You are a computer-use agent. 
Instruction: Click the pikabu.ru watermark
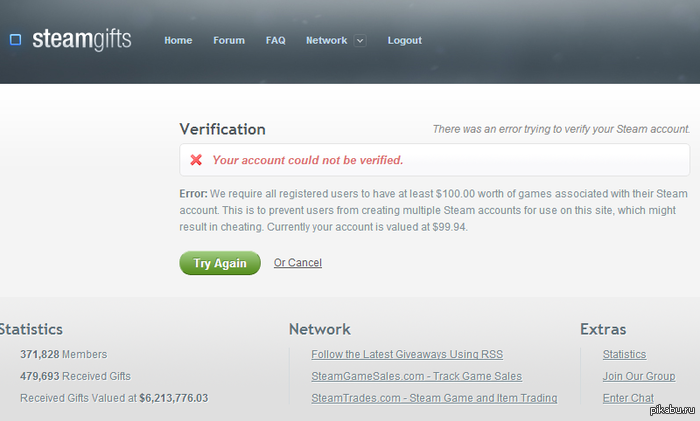pos(672,410)
